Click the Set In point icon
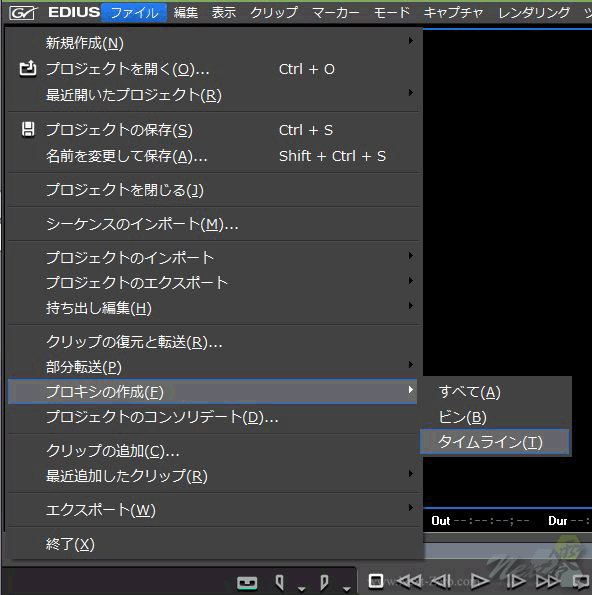 click(280, 582)
